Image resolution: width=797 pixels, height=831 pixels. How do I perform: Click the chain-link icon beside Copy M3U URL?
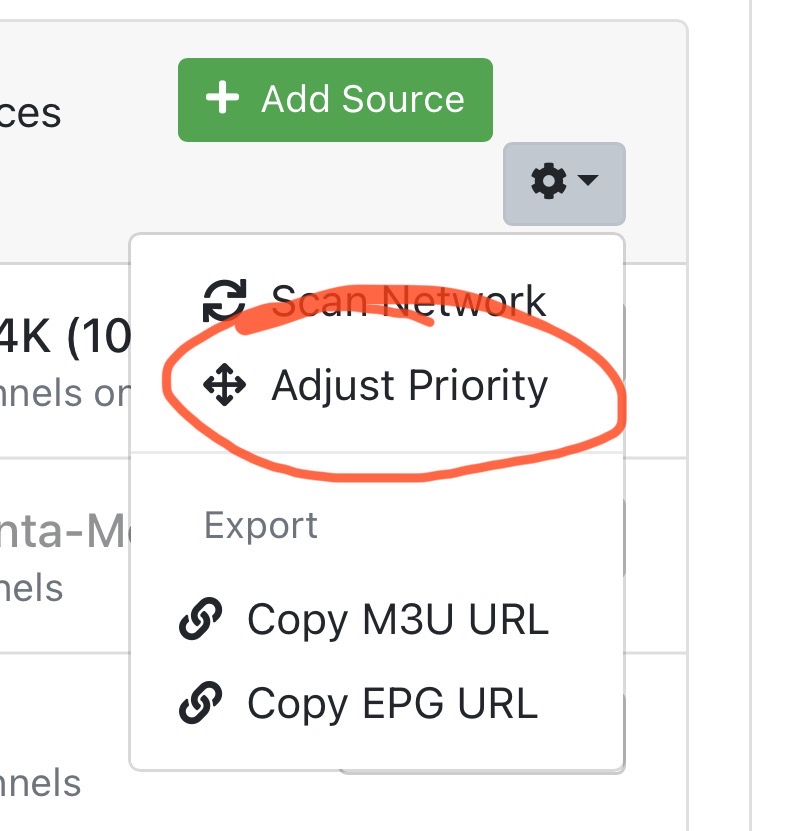(199, 620)
